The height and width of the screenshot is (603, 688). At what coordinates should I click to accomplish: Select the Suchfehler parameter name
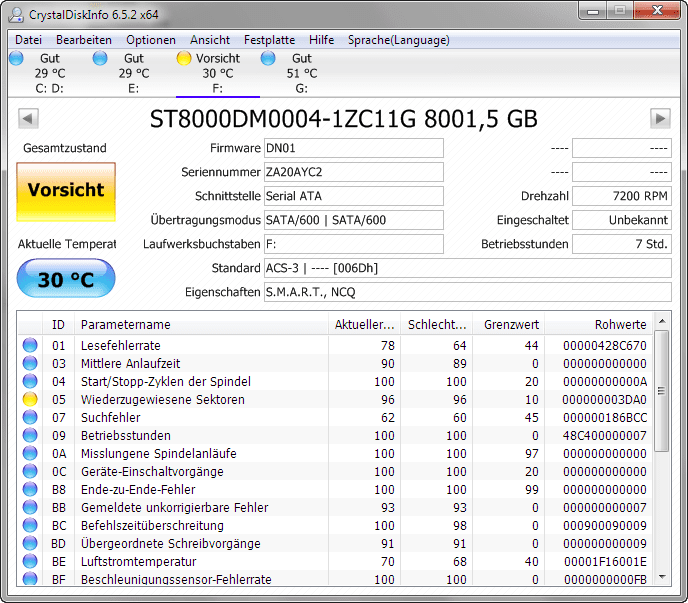[111, 418]
